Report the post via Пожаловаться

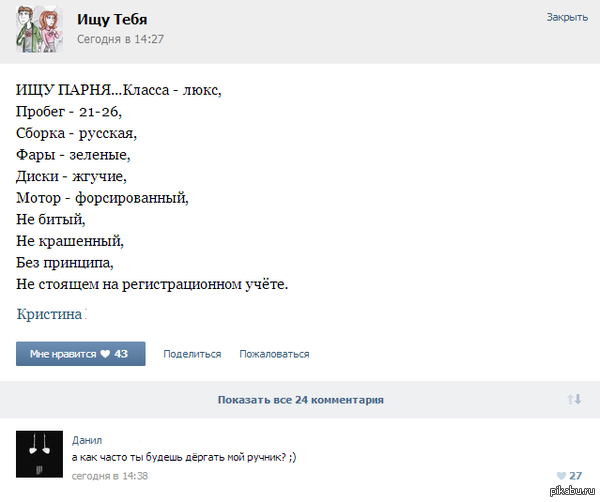tap(274, 354)
